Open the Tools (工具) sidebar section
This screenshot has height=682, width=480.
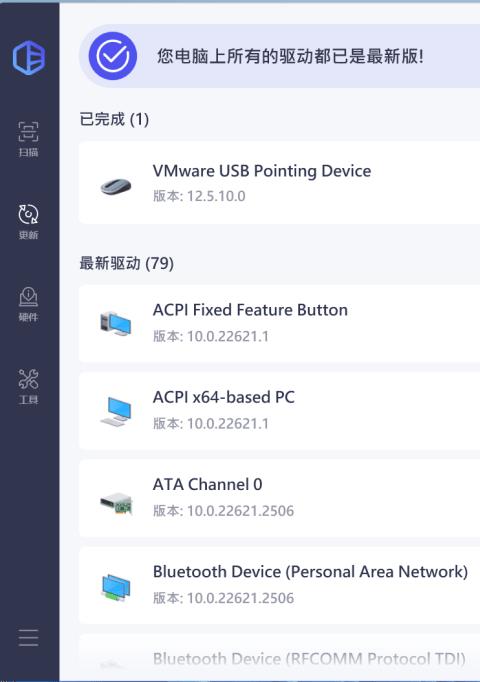[x=28, y=387]
